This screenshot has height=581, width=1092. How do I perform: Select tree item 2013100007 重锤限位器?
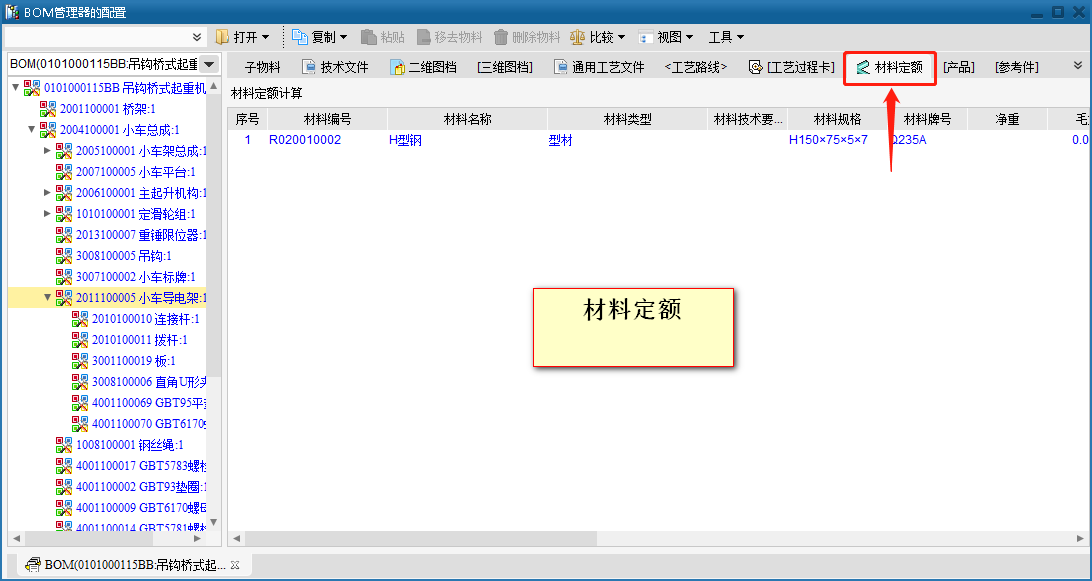[x=141, y=235]
